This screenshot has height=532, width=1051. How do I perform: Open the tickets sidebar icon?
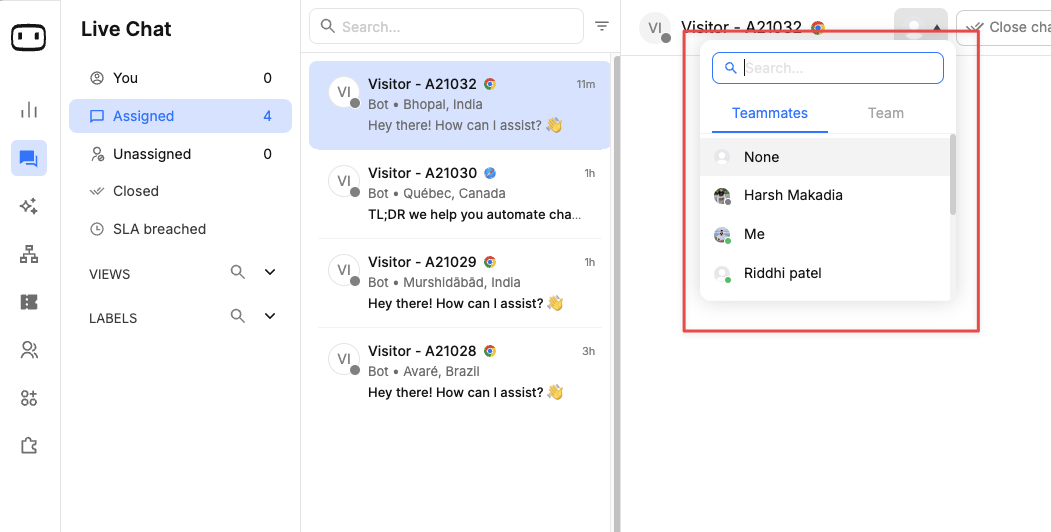tap(29, 302)
